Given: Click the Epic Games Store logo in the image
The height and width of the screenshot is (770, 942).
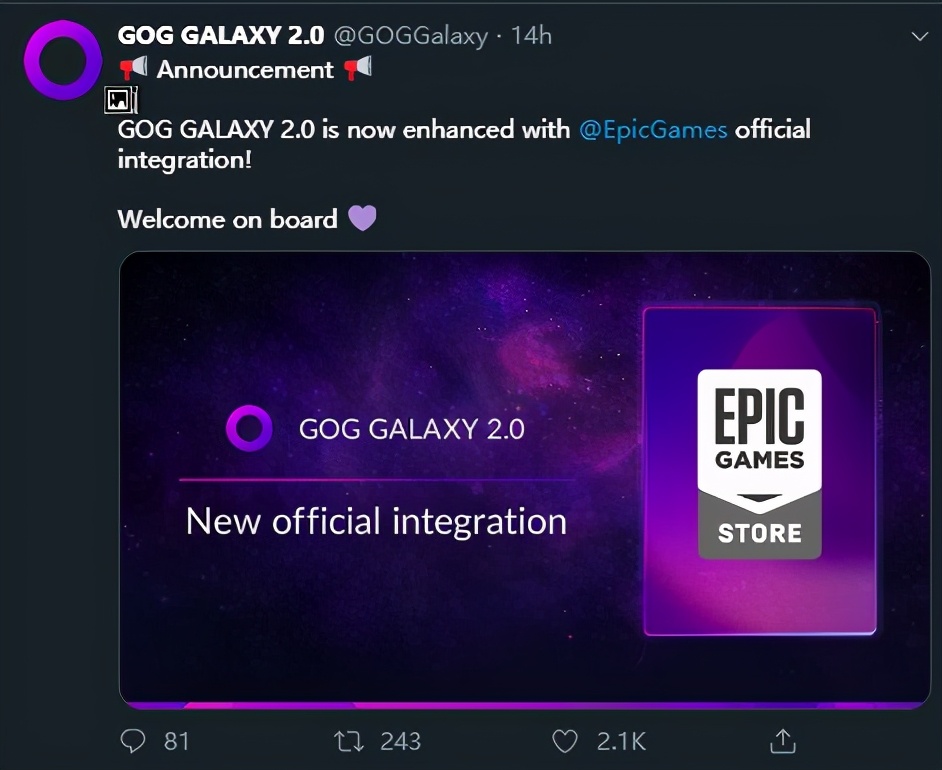Looking at the screenshot, I should [759, 463].
